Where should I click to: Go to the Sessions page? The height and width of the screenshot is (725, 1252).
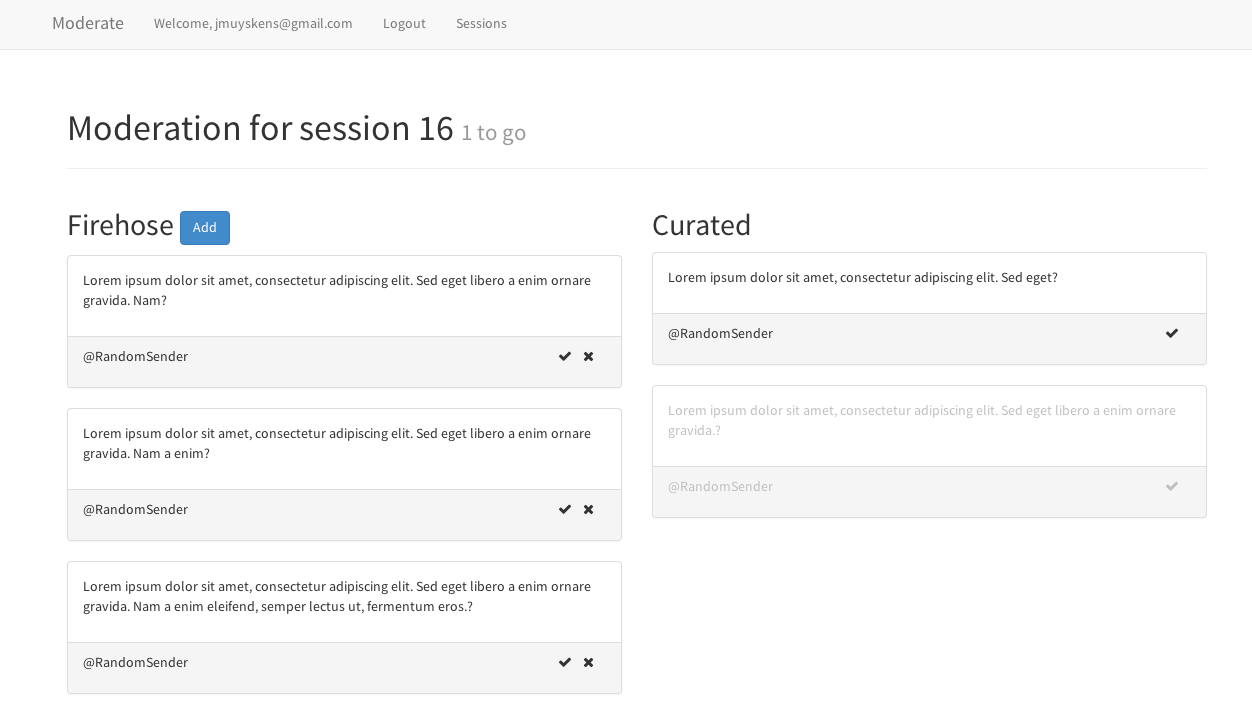[481, 24]
